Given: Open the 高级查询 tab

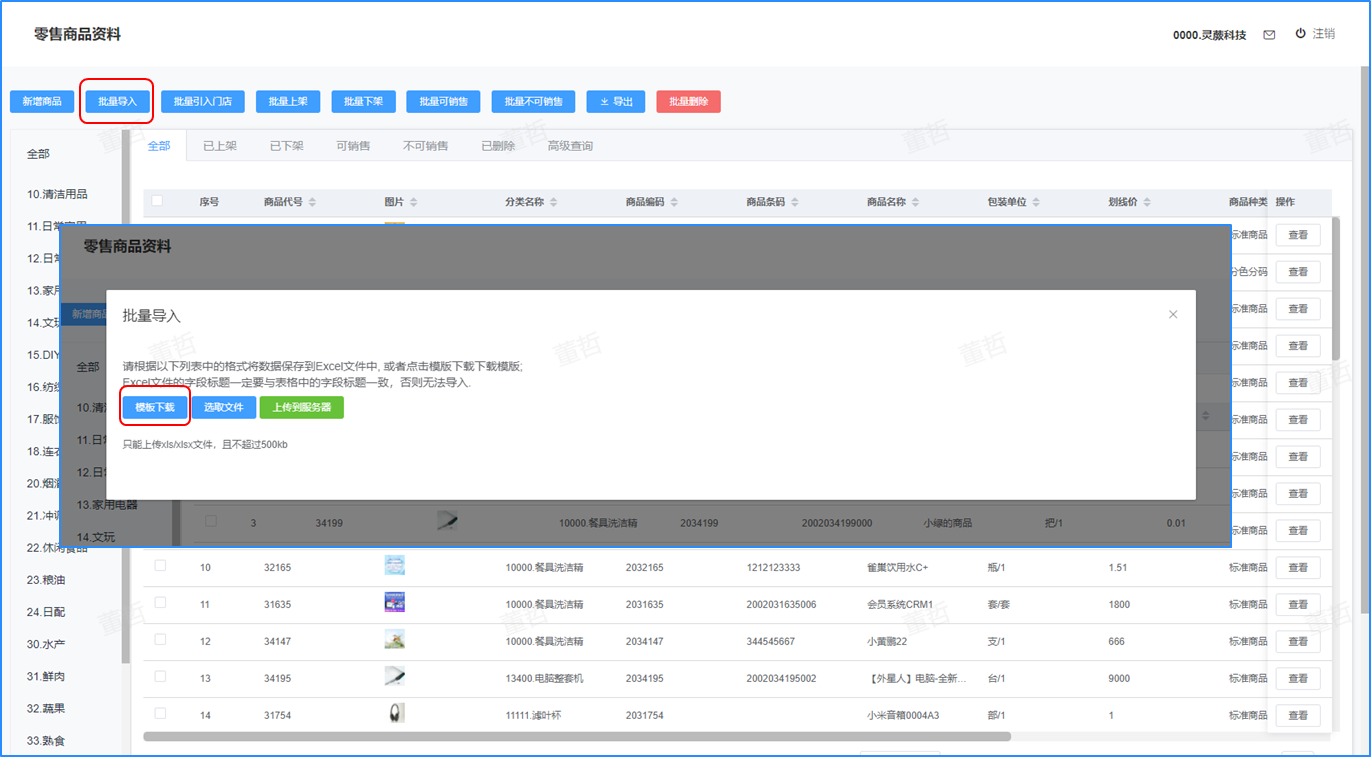Looking at the screenshot, I should [570, 146].
